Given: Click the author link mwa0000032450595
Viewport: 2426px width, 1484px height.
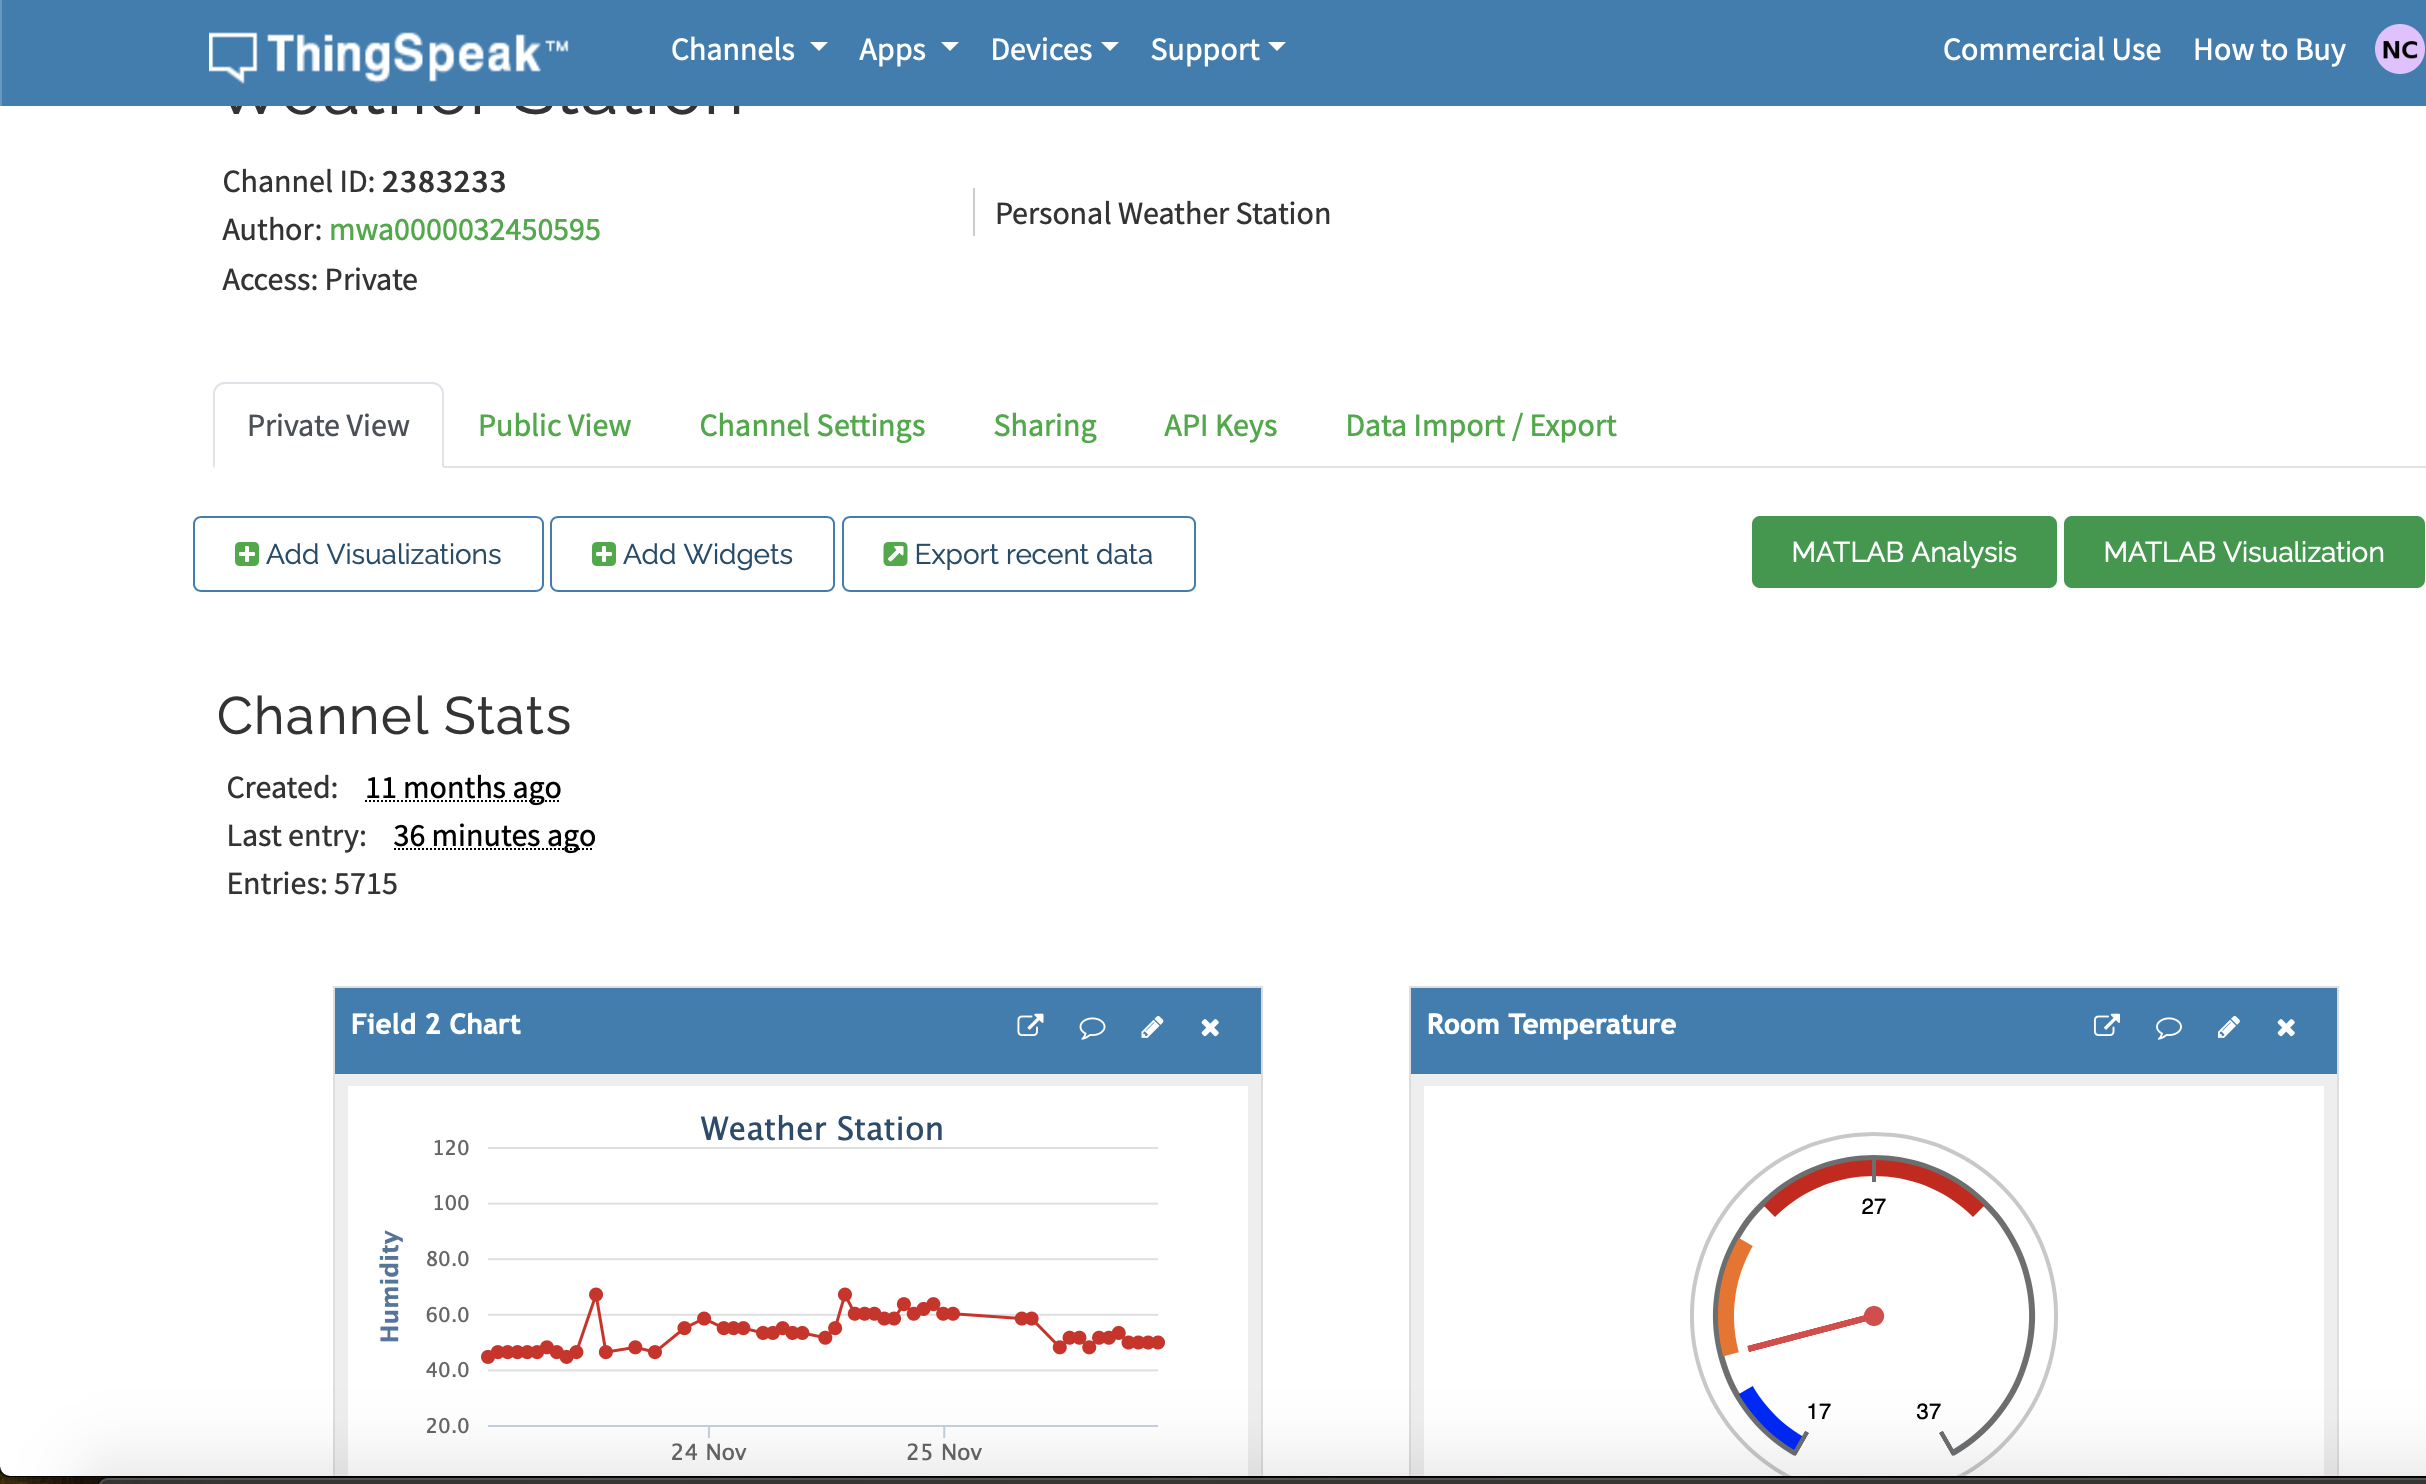Looking at the screenshot, I should point(466,229).
